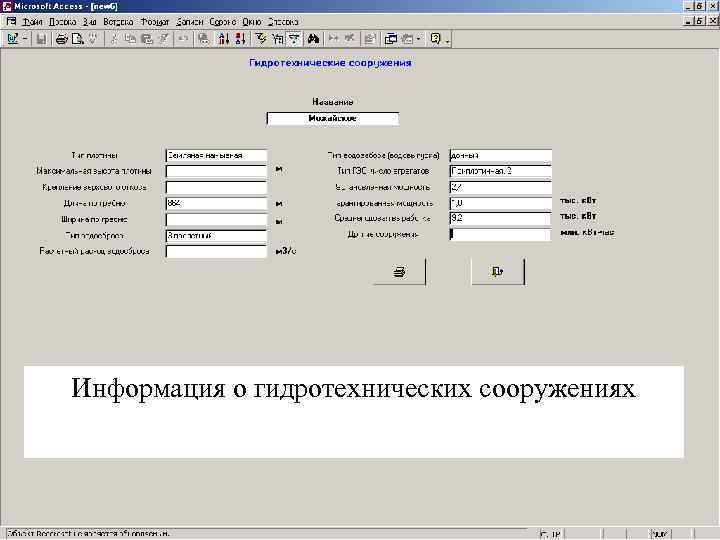This screenshot has width=720, height=540.
Task: Click the upstream slope fastening field
Action: coord(216,187)
